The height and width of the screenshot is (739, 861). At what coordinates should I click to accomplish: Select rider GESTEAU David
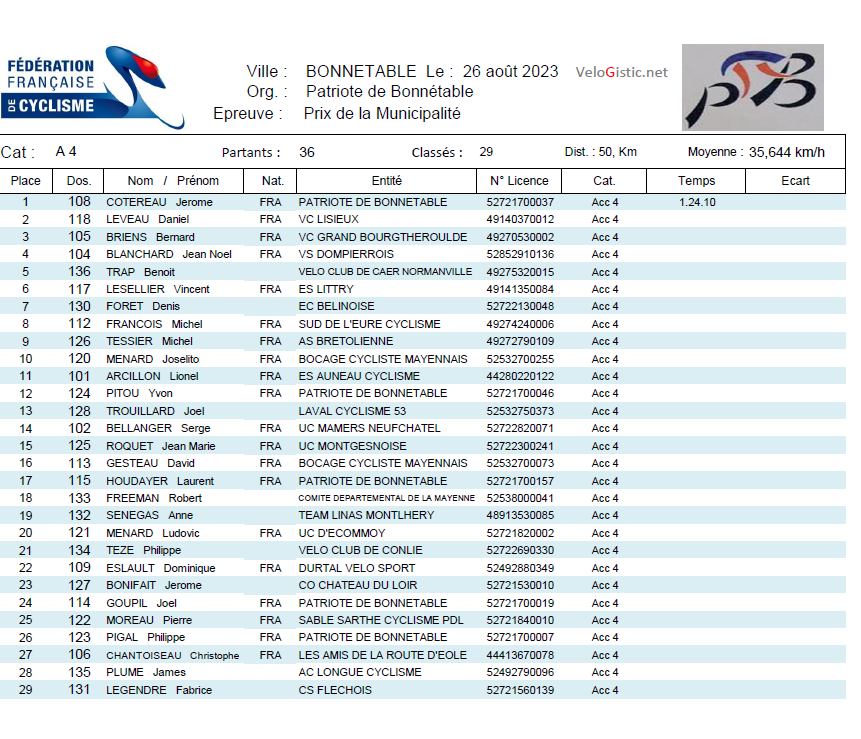point(150,463)
